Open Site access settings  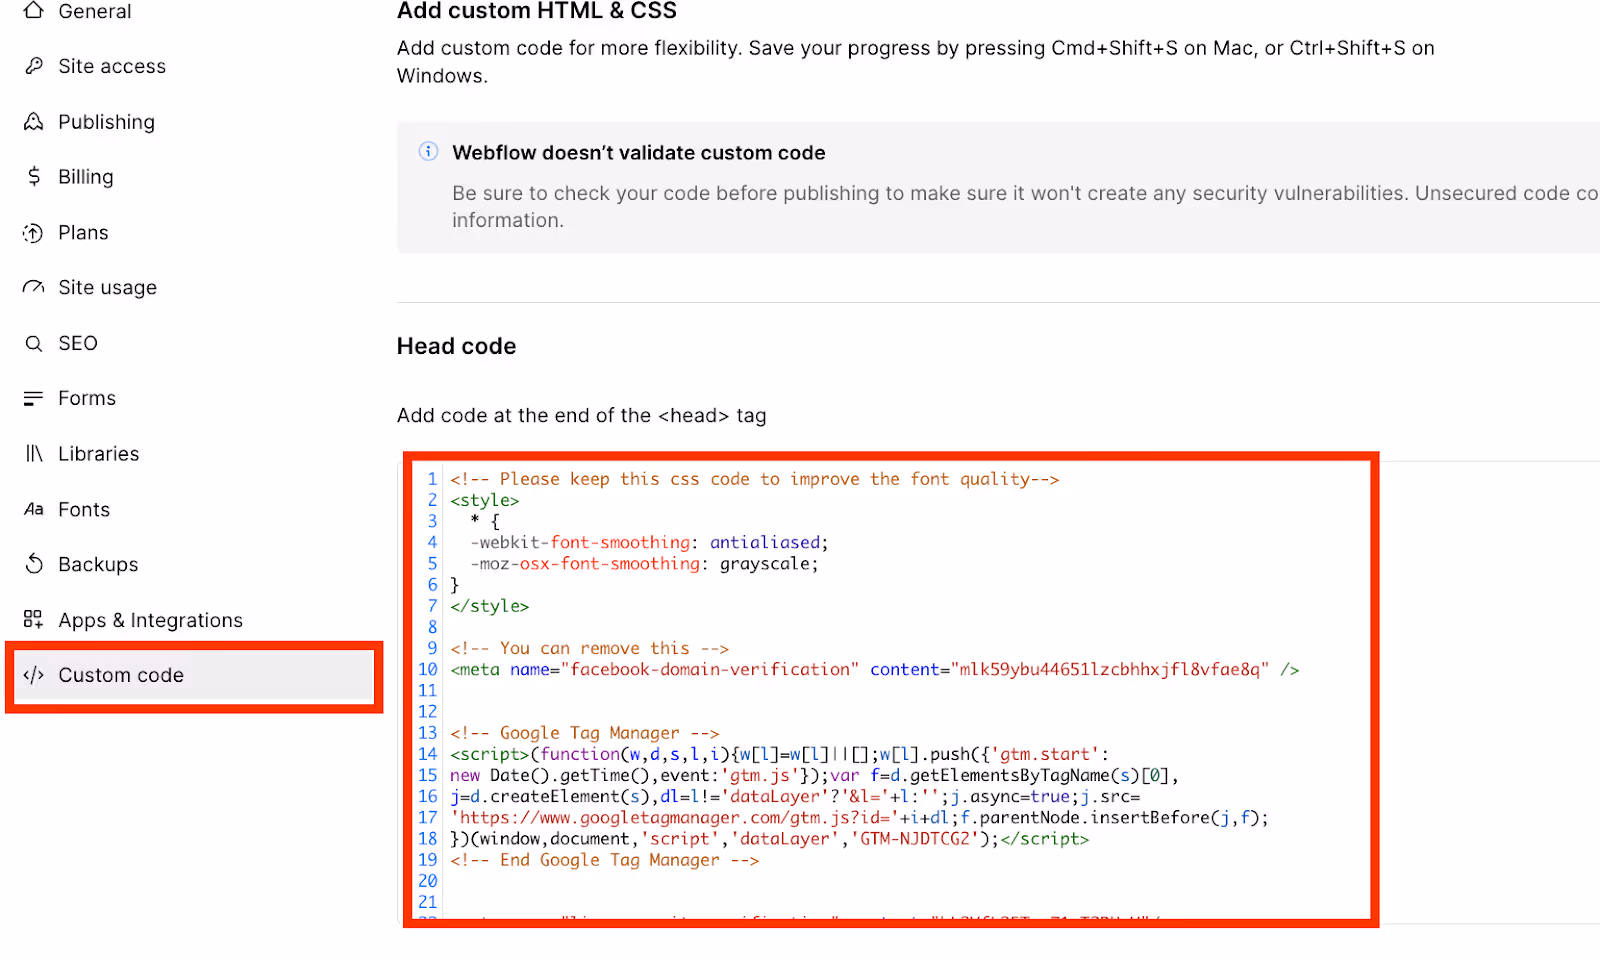112,66
